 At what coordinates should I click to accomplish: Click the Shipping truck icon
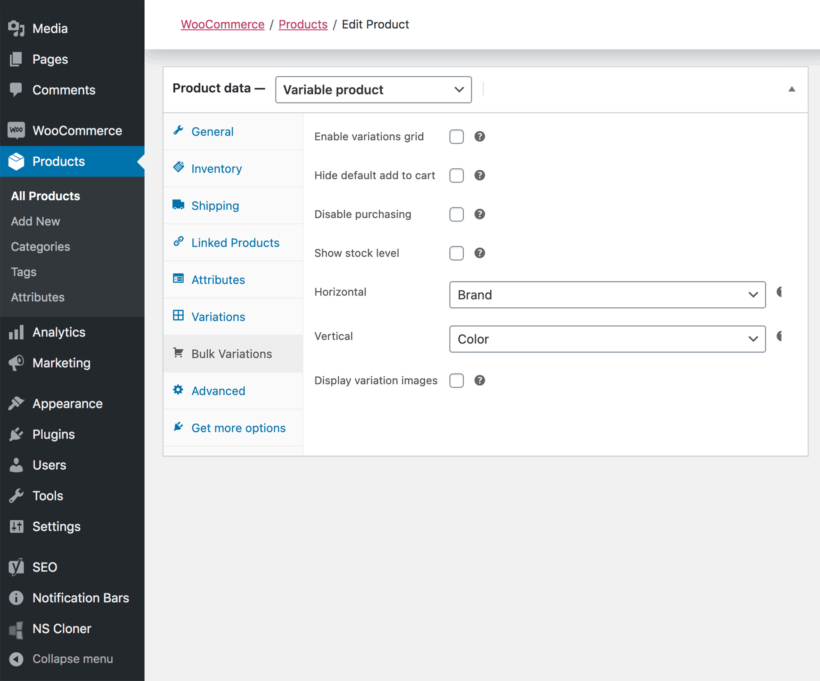click(x=180, y=206)
